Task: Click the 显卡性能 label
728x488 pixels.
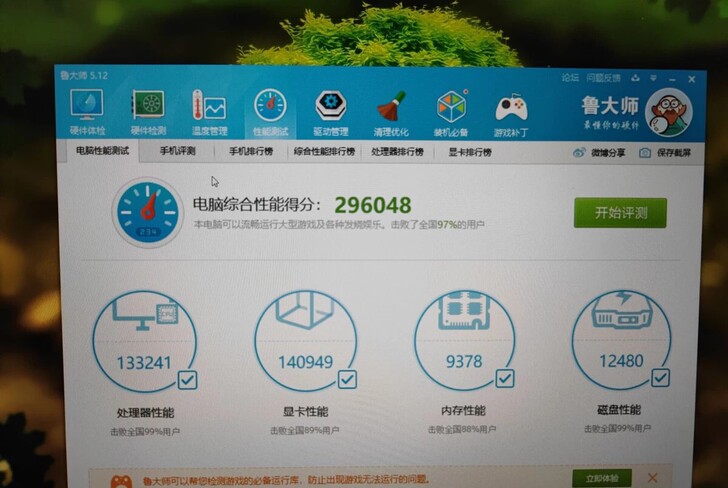Action: (305, 411)
